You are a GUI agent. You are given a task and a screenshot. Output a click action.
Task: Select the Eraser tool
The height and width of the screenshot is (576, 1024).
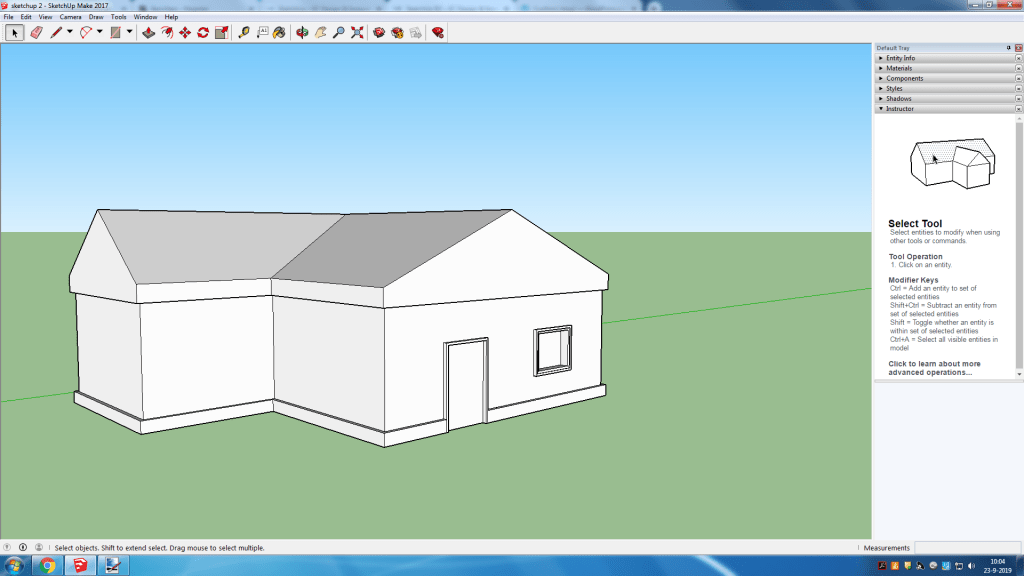(37, 33)
